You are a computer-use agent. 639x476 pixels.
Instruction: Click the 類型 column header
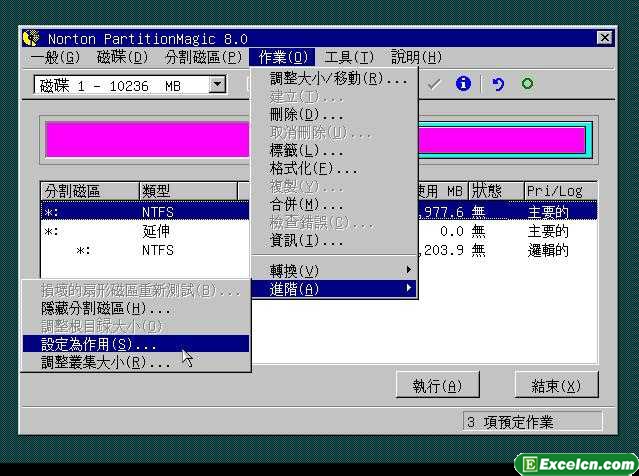coord(188,191)
